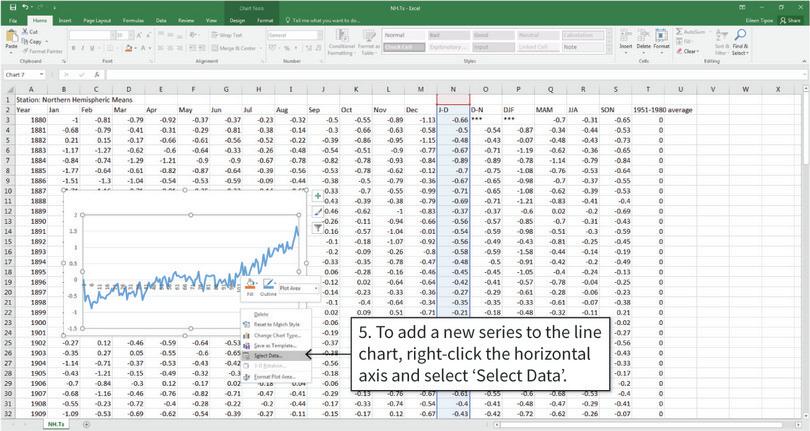Click in the formula bar

pyautogui.click(x=455, y=75)
